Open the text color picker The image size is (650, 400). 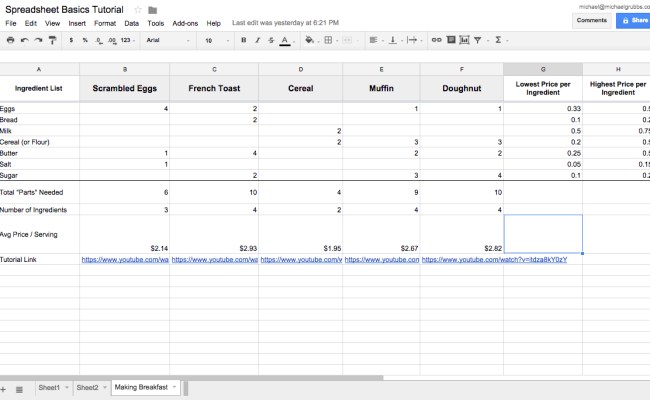(x=285, y=41)
